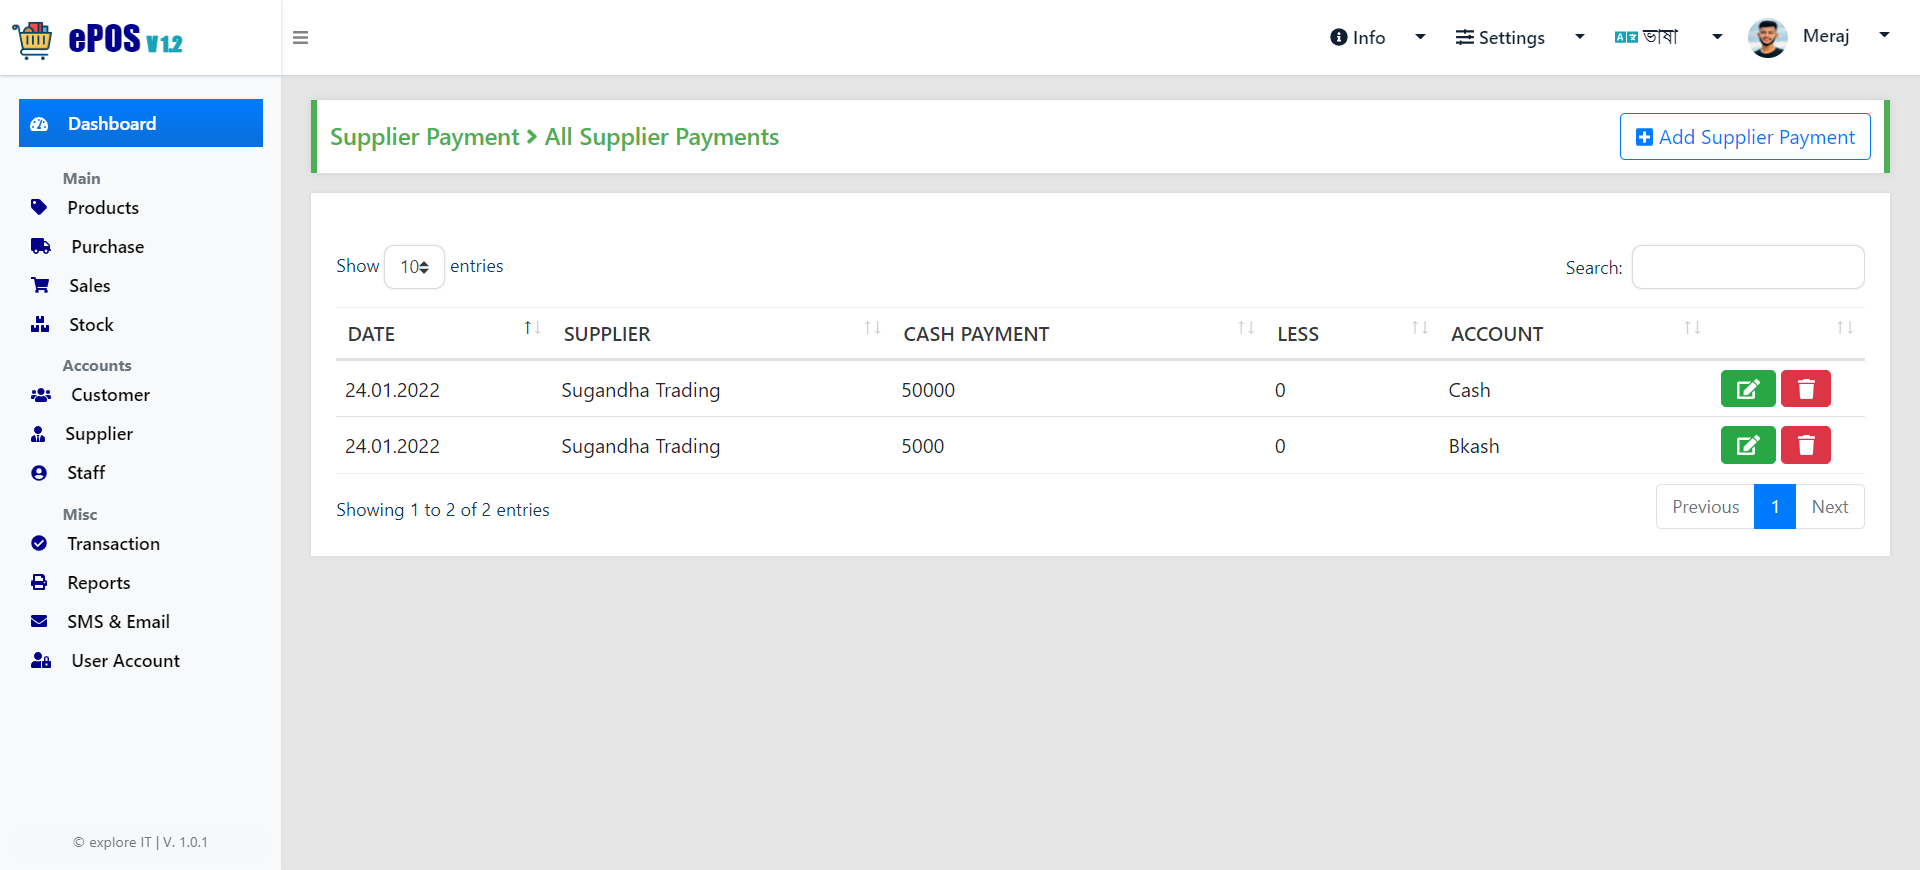Click the Add Supplier Payment button

click(x=1745, y=137)
